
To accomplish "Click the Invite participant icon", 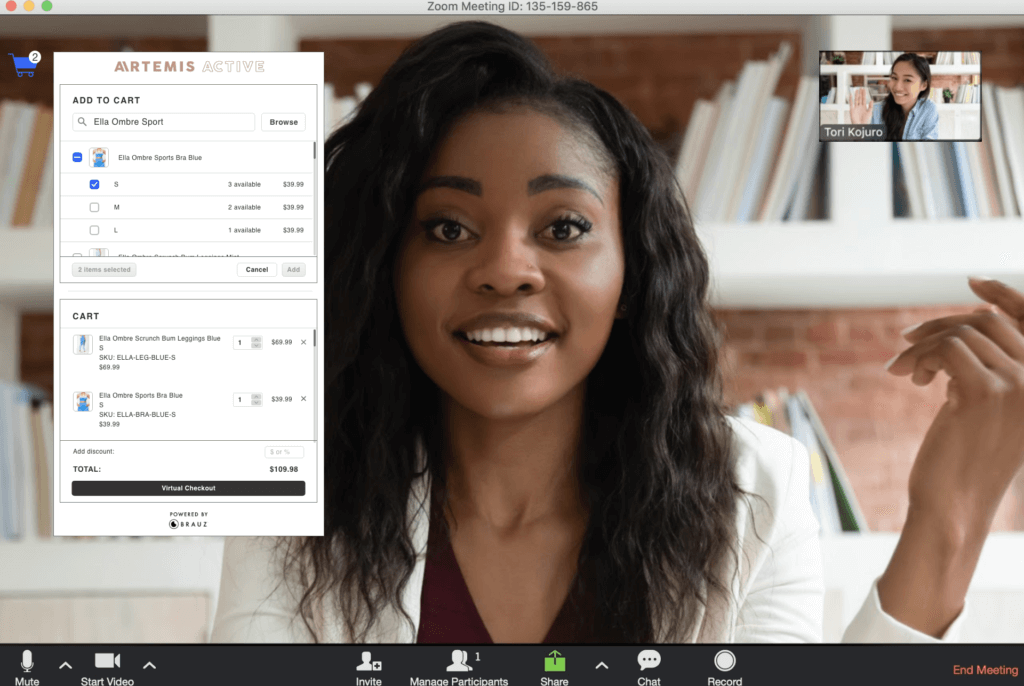I will coord(368,661).
